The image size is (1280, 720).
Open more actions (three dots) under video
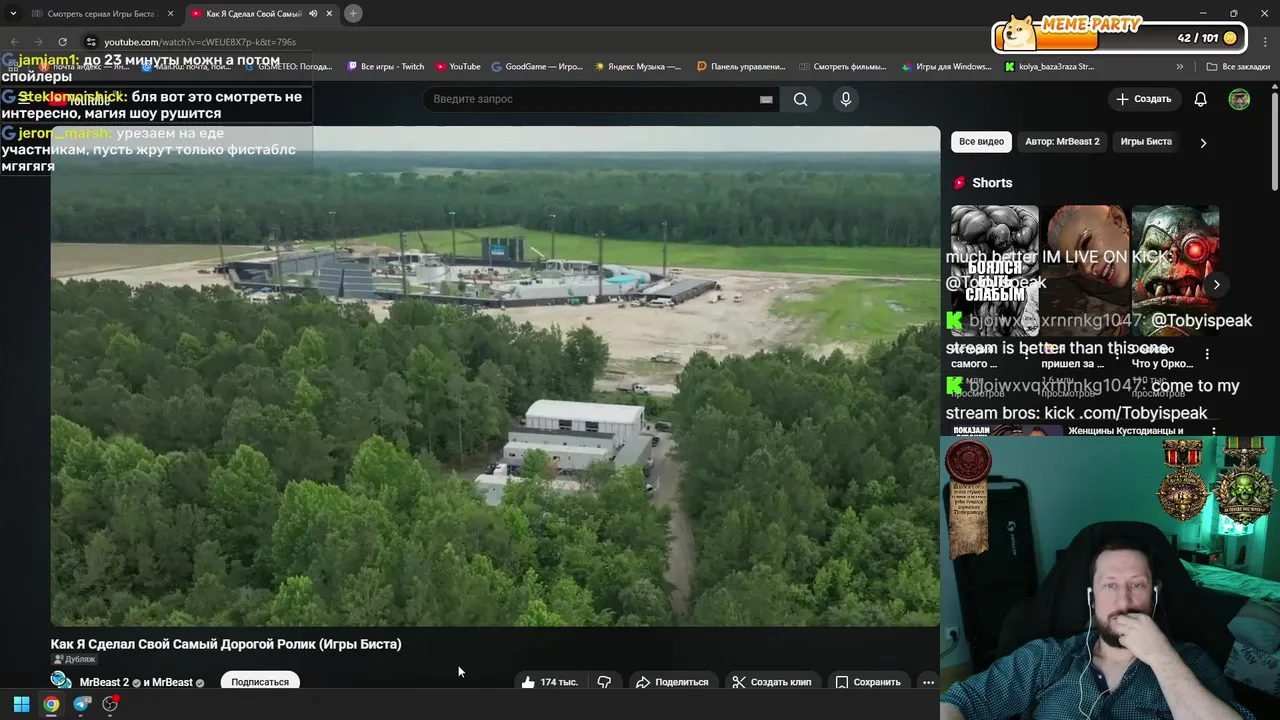[928, 682]
